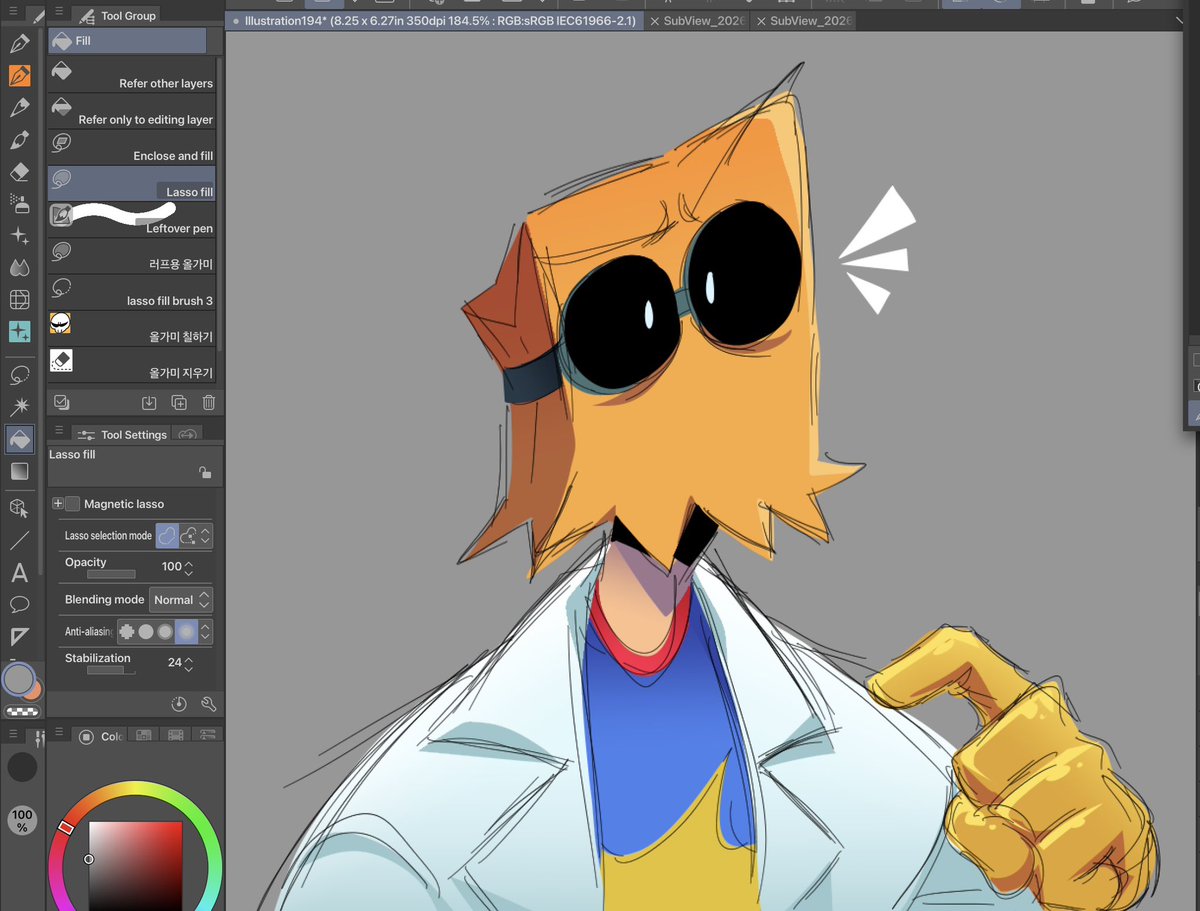The width and height of the screenshot is (1200, 911).
Task: Click the Opacity value stepper arrows
Action: click(x=189, y=567)
